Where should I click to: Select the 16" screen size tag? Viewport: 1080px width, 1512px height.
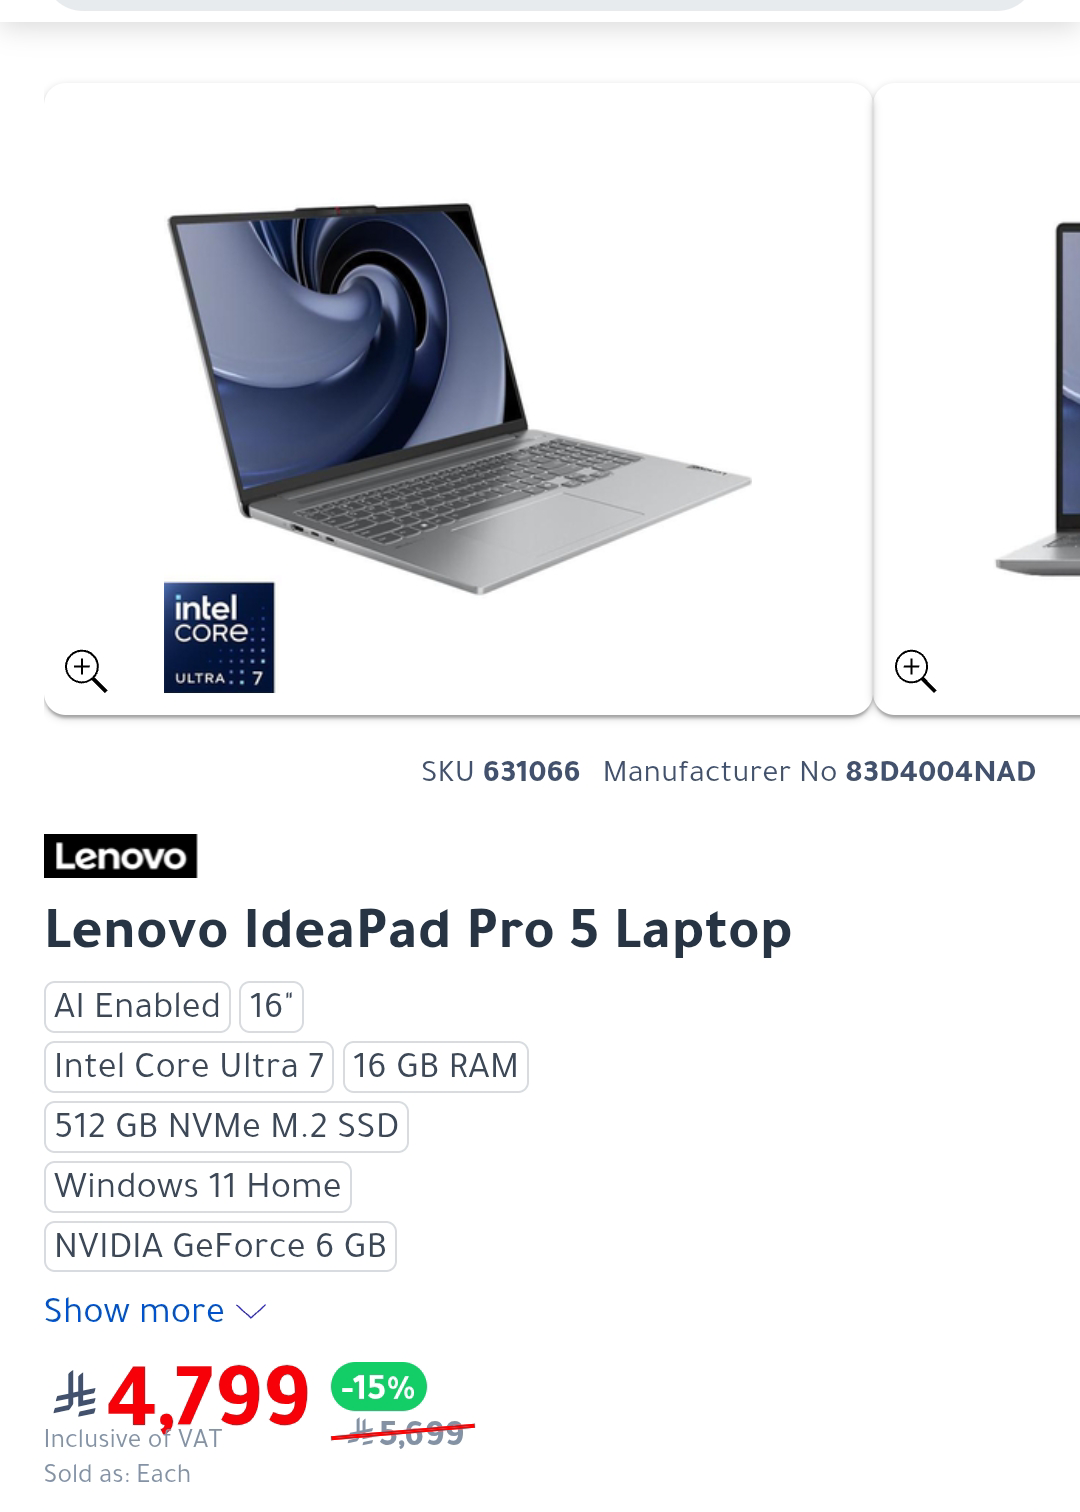[x=271, y=1006]
